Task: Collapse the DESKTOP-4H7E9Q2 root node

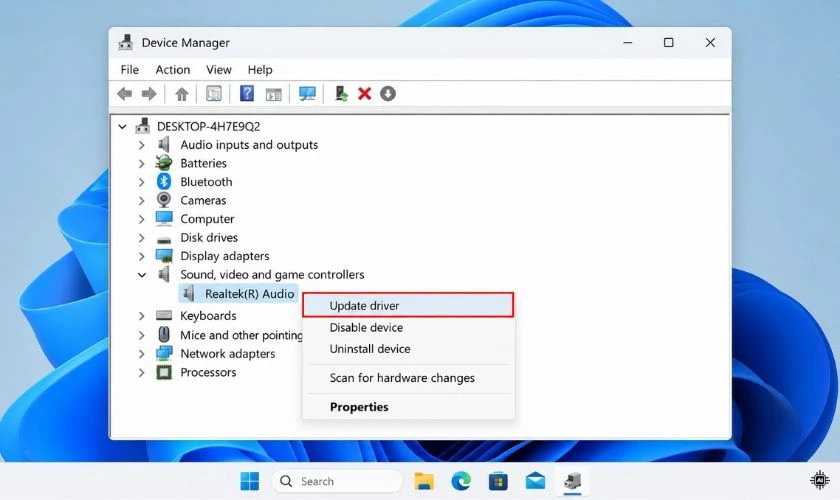Action: [x=123, y=126]
